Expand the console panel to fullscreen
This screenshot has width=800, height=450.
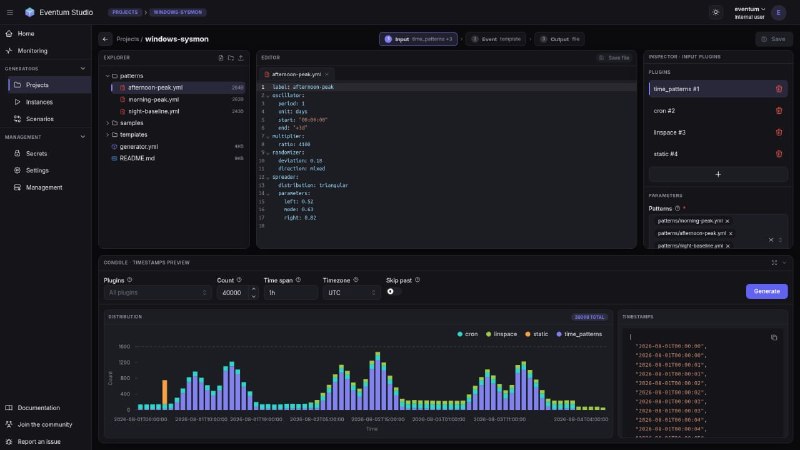pyautogui.click(x=774, y=263)
